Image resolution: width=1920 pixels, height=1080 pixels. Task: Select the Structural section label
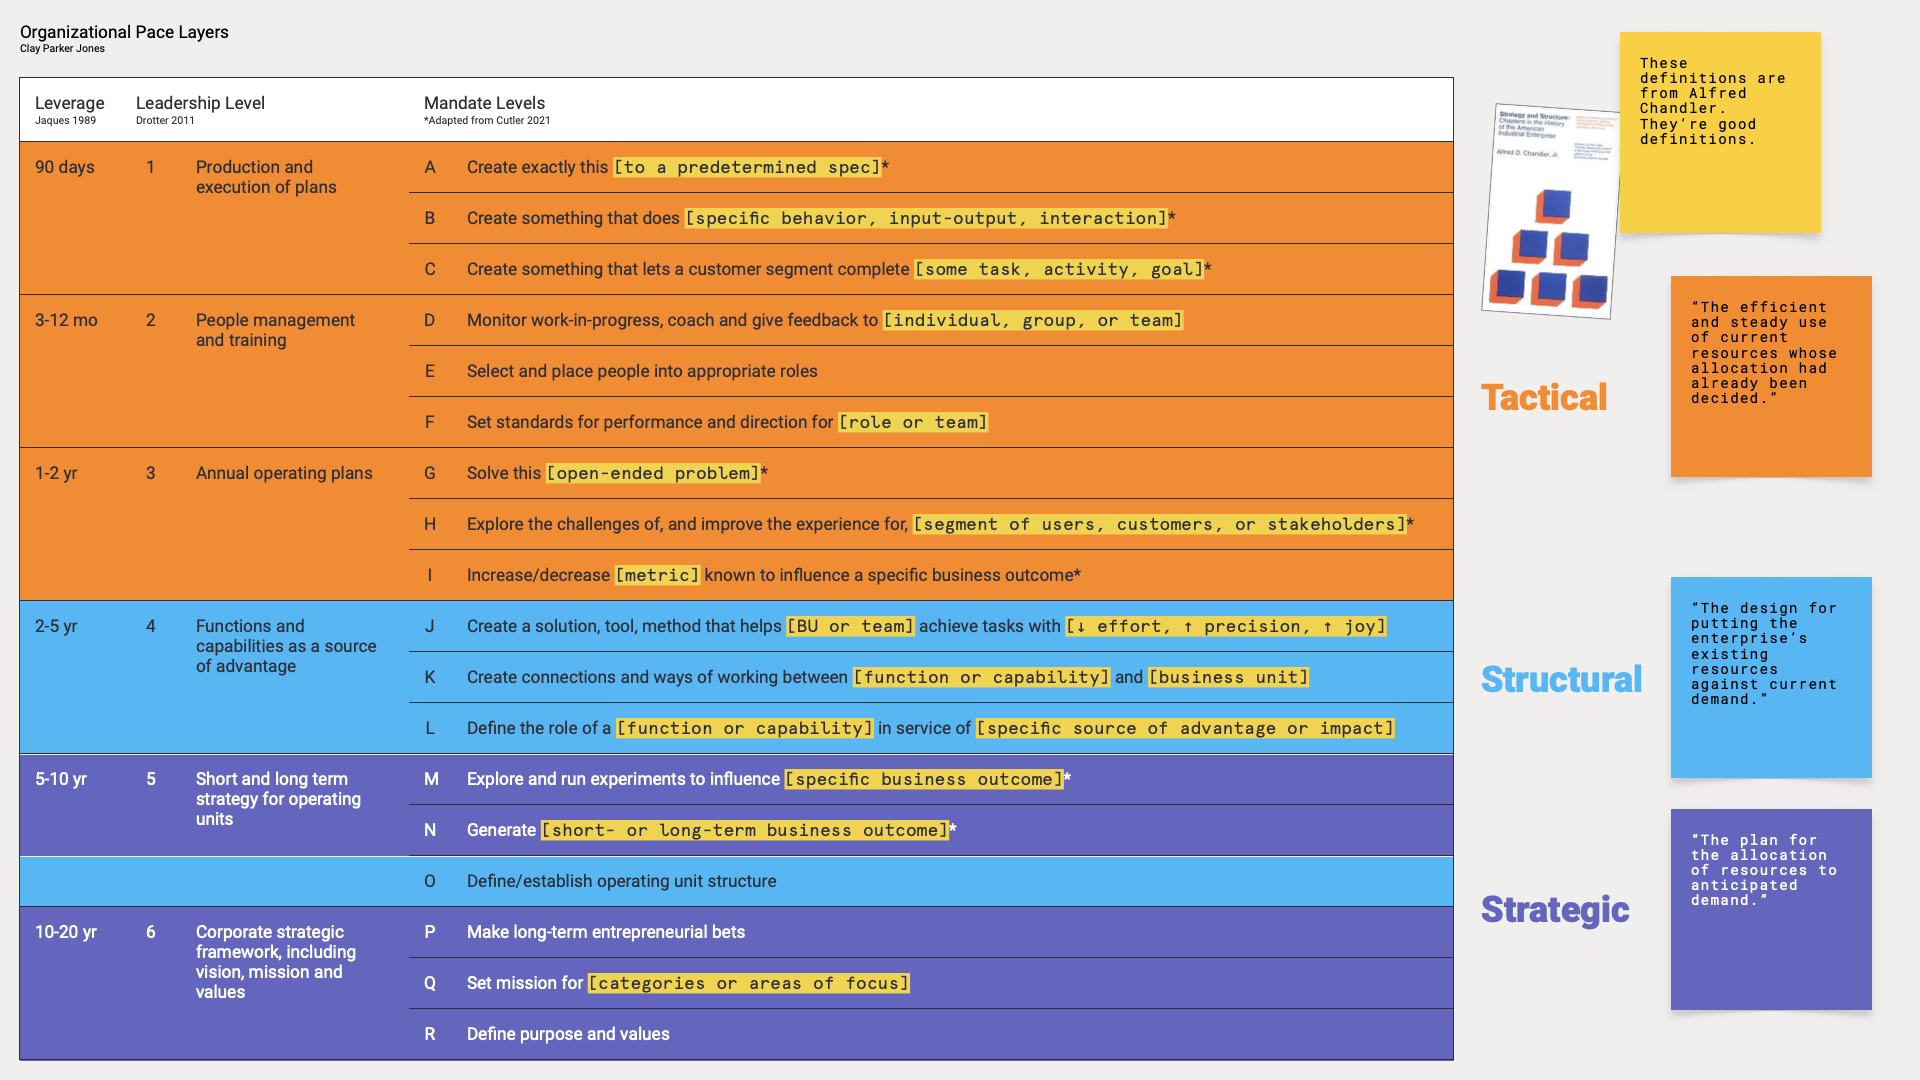tap(1560, 679)
